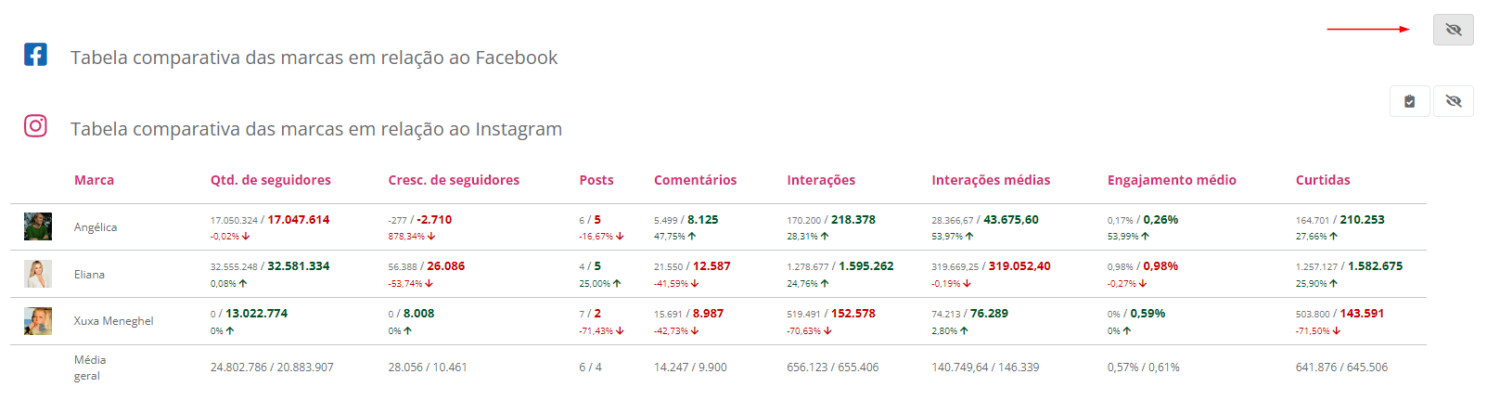Open Eliana's profile picture
The image size is (1500, 400).
coord(38,274)
